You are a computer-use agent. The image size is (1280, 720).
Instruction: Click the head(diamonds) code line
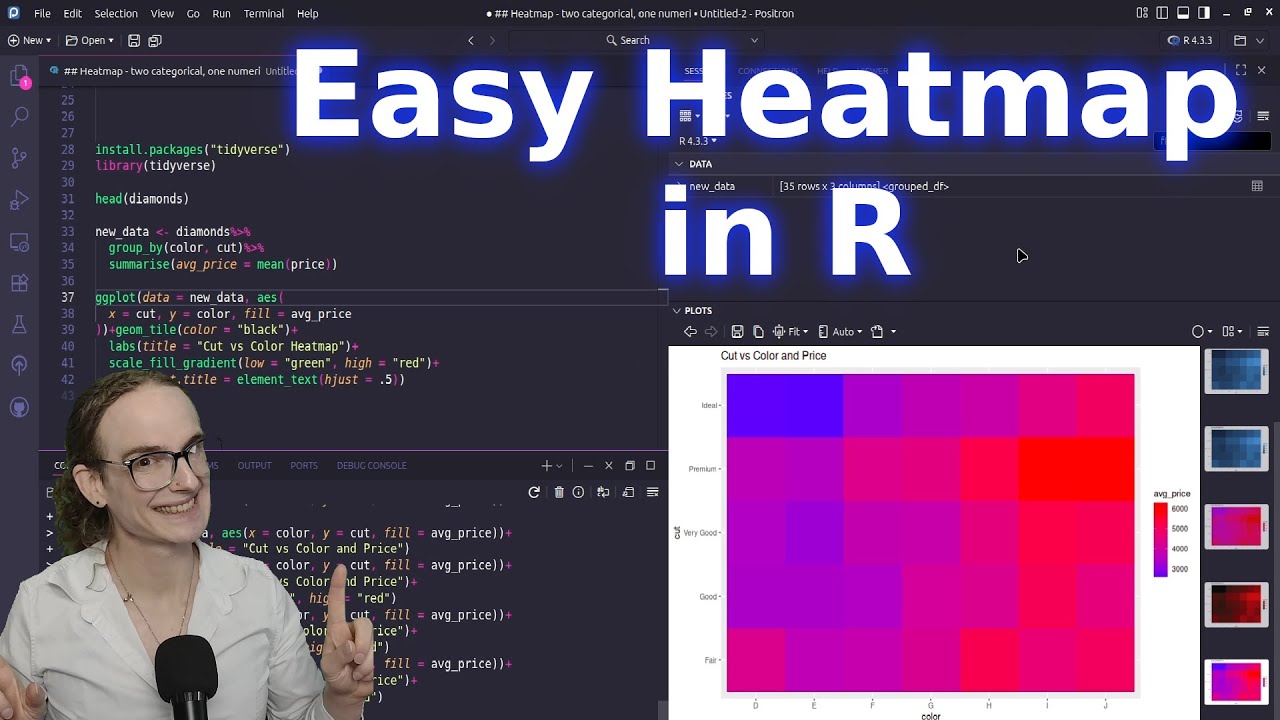142,199
